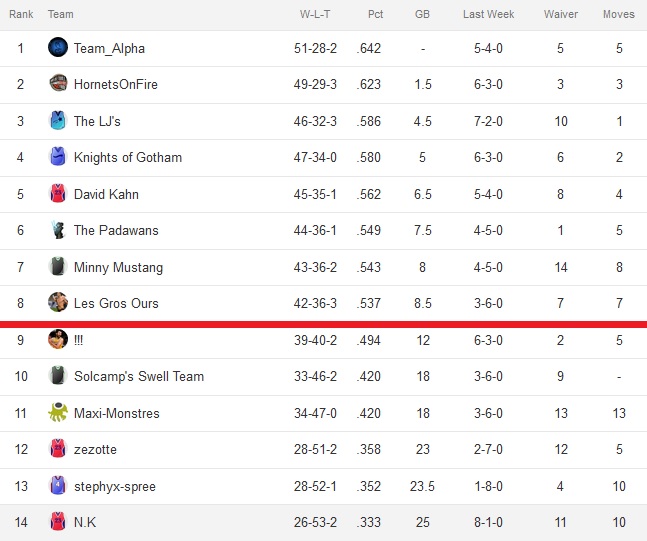The height and width of the screenshot is (541, 647).
Task: Click the Last Week column header
Action: pos(489,14)
